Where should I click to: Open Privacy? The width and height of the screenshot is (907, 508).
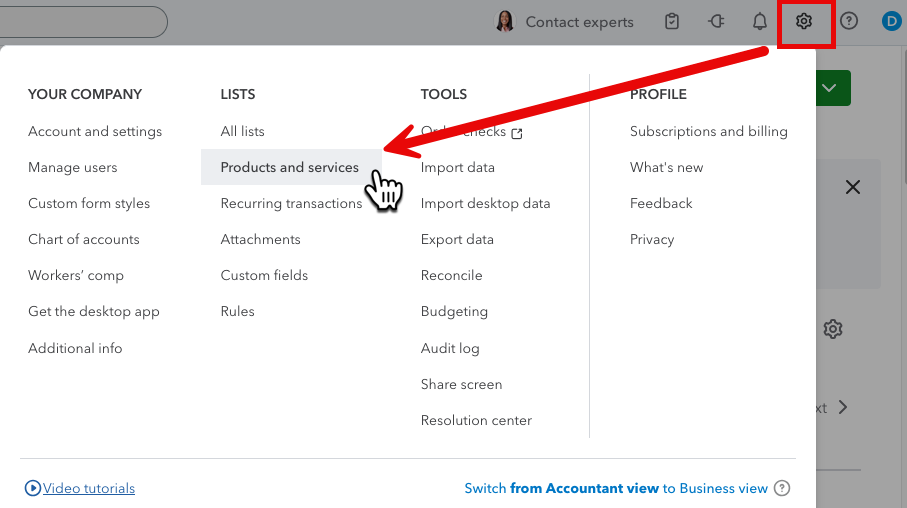[x=652, y=240]
